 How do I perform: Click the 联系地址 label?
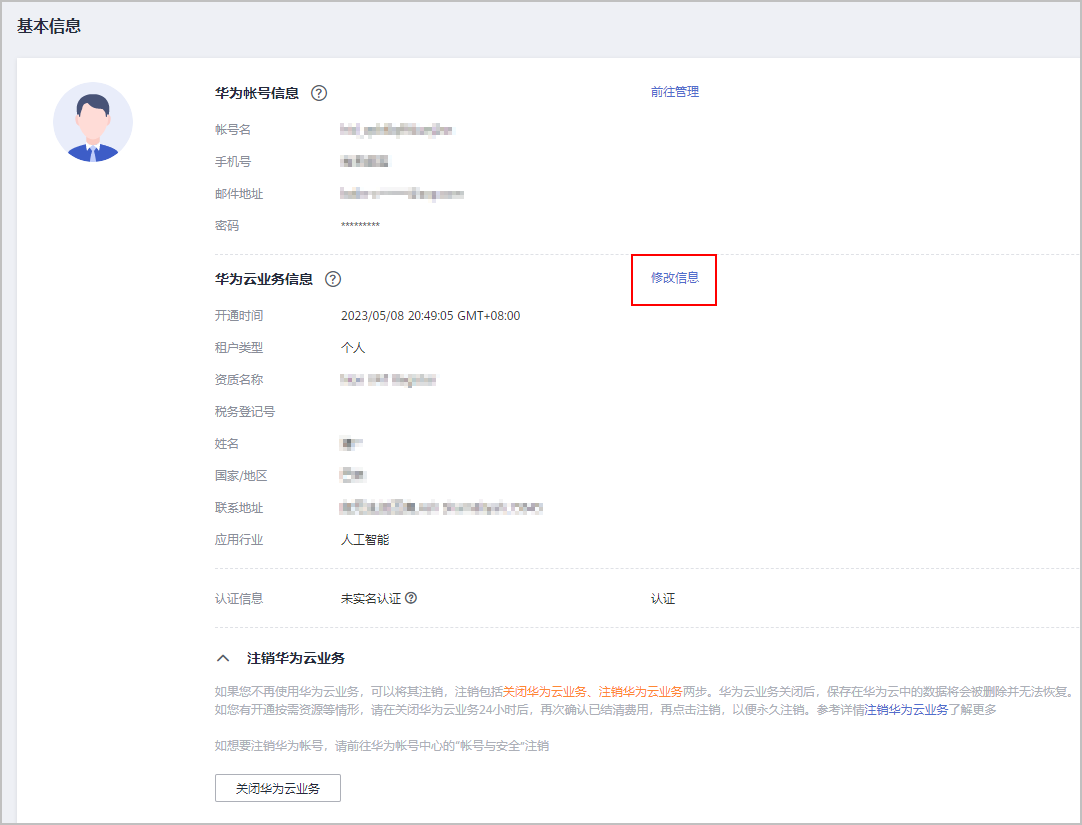click(x=239, y=508)
